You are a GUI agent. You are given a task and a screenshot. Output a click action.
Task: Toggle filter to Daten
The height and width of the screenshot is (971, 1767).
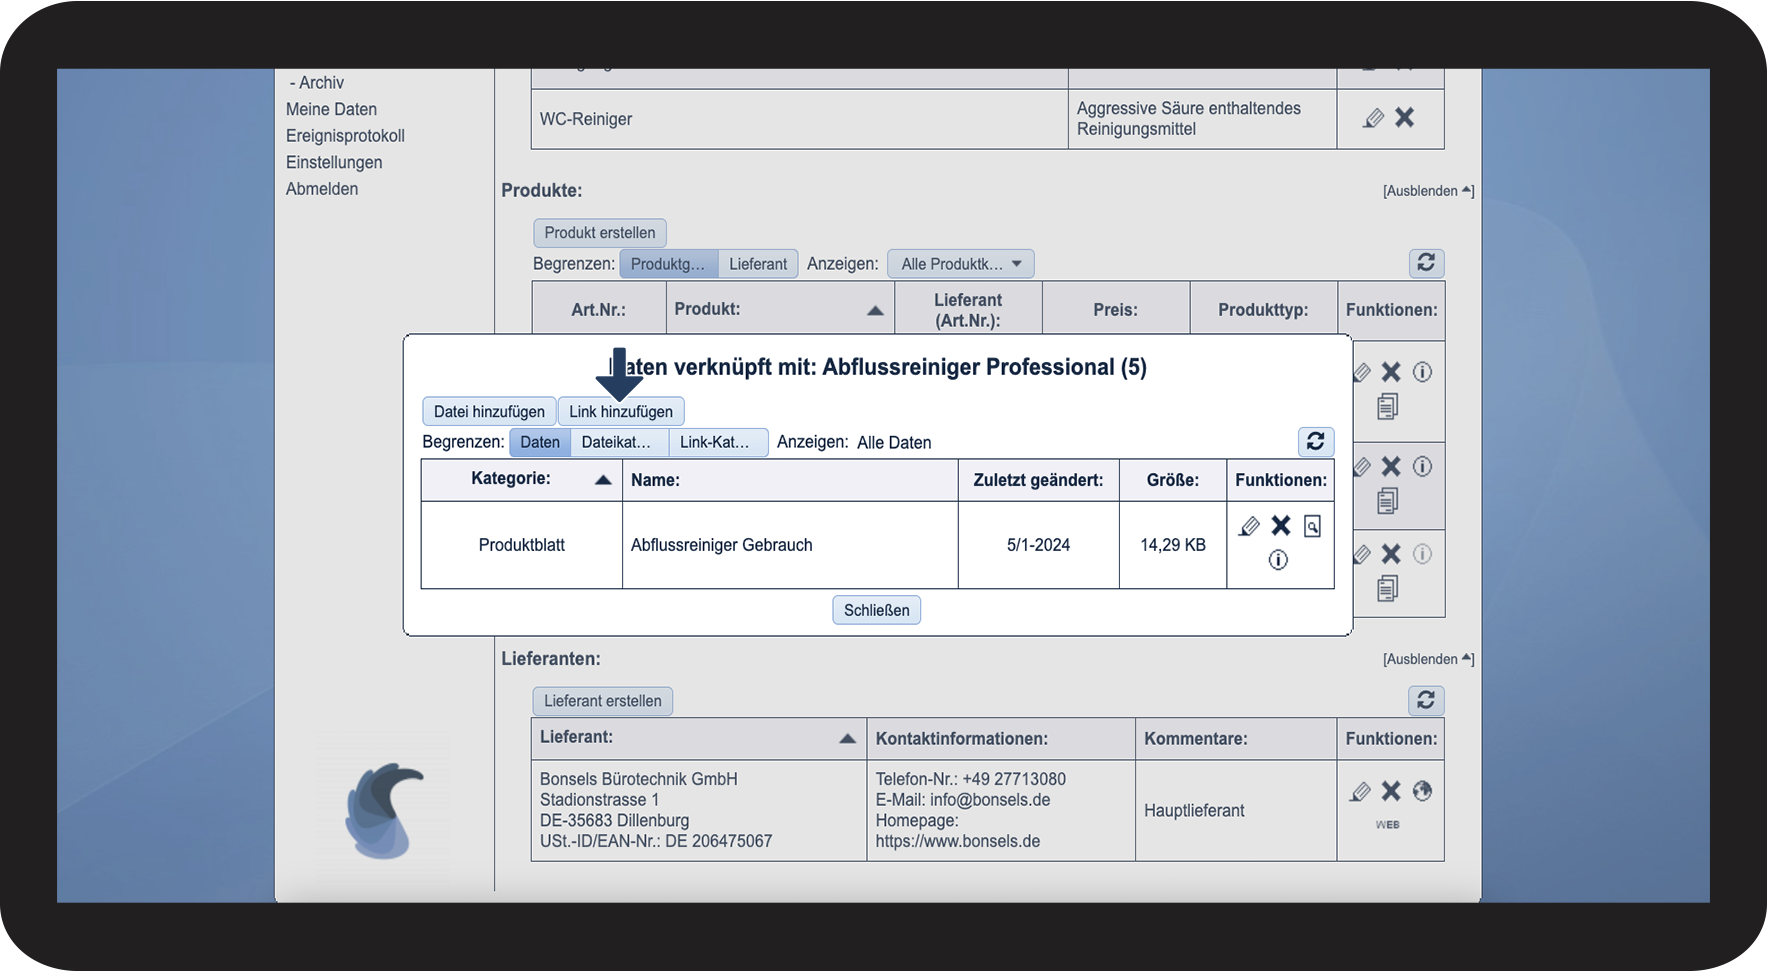click(x=540, y=442)
